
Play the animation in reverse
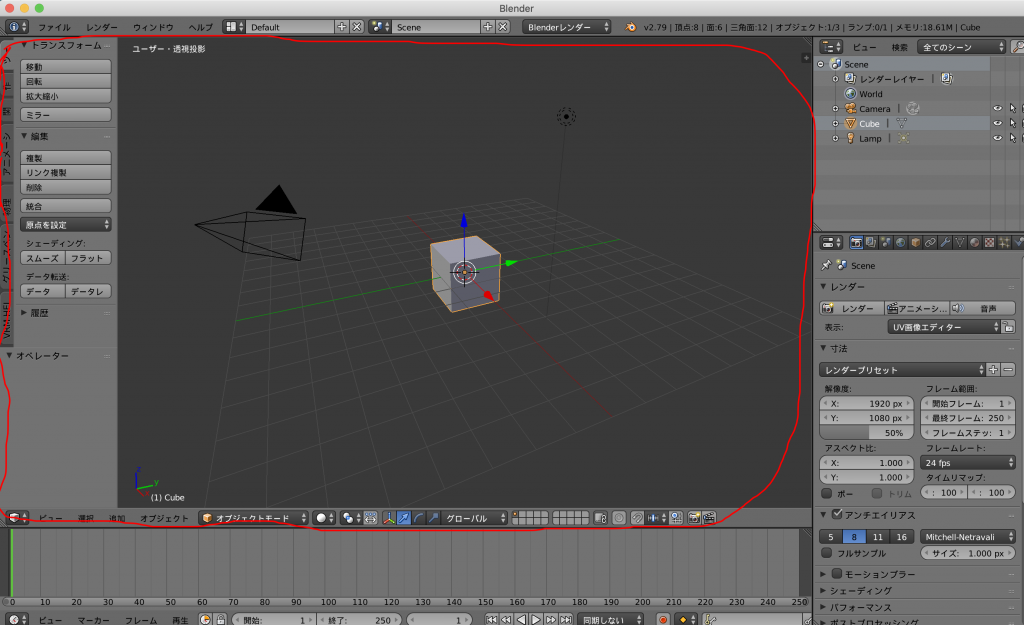pyautogui.click(x=521, y=619)
